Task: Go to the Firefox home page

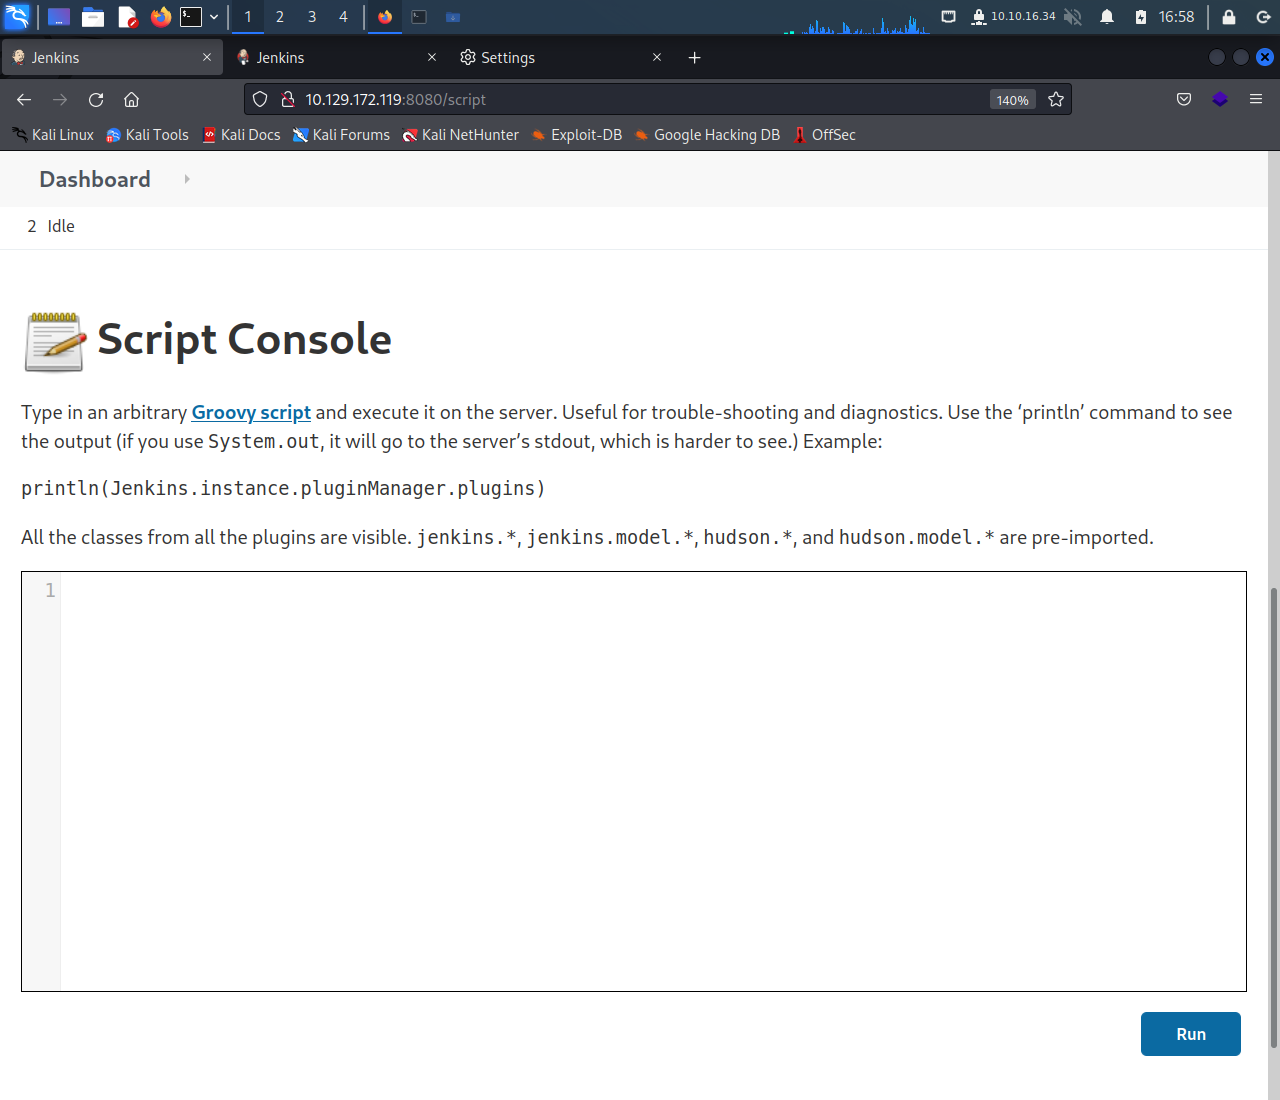Action: [x=131, y=99]
